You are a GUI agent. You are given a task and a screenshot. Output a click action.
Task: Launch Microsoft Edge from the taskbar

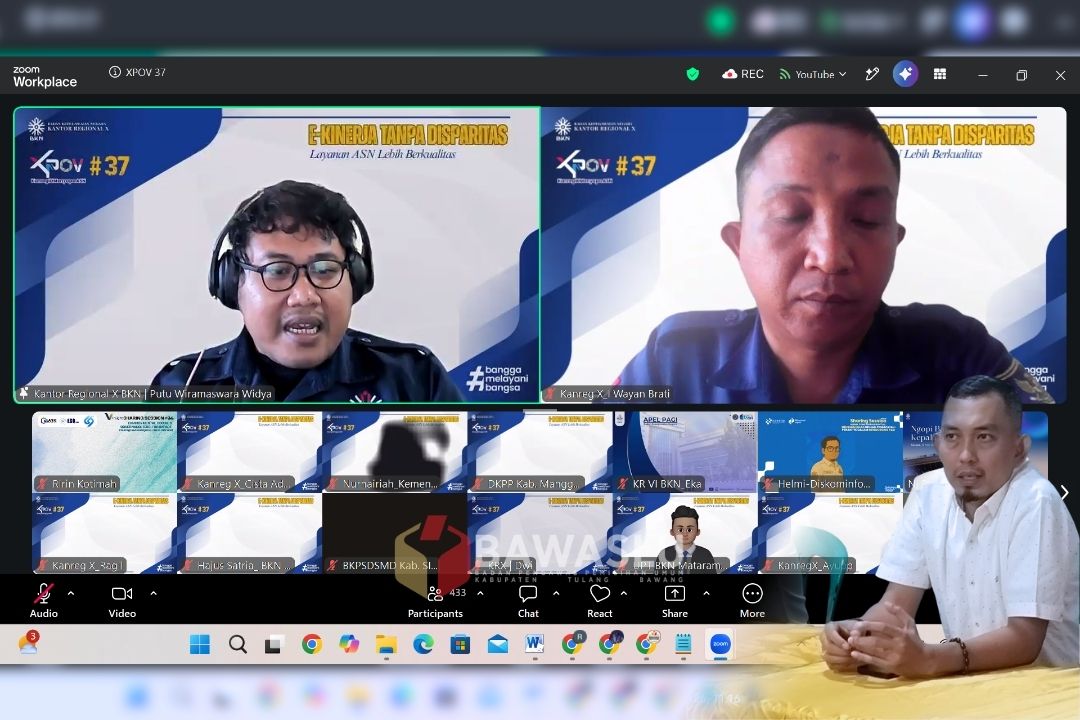[423, 644]
